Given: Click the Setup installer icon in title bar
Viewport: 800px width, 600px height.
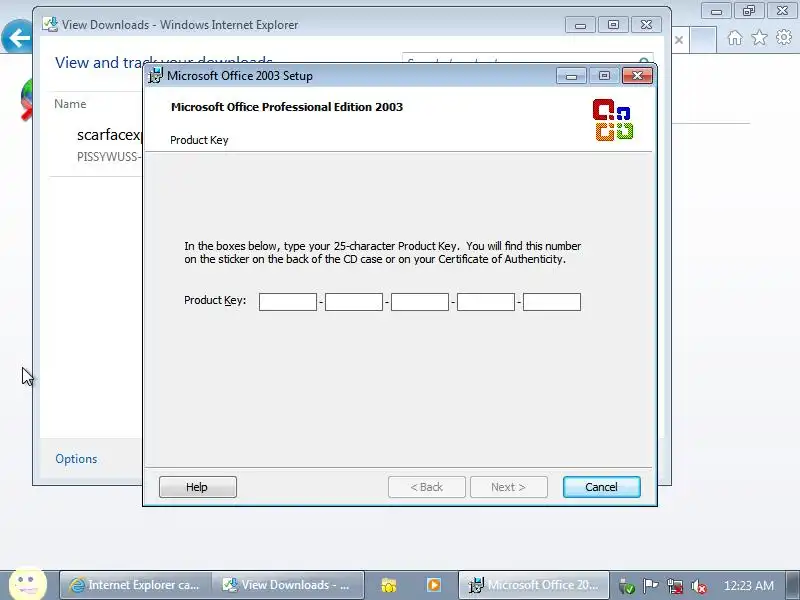Looking at the screenshot, I should pos(155,76).
